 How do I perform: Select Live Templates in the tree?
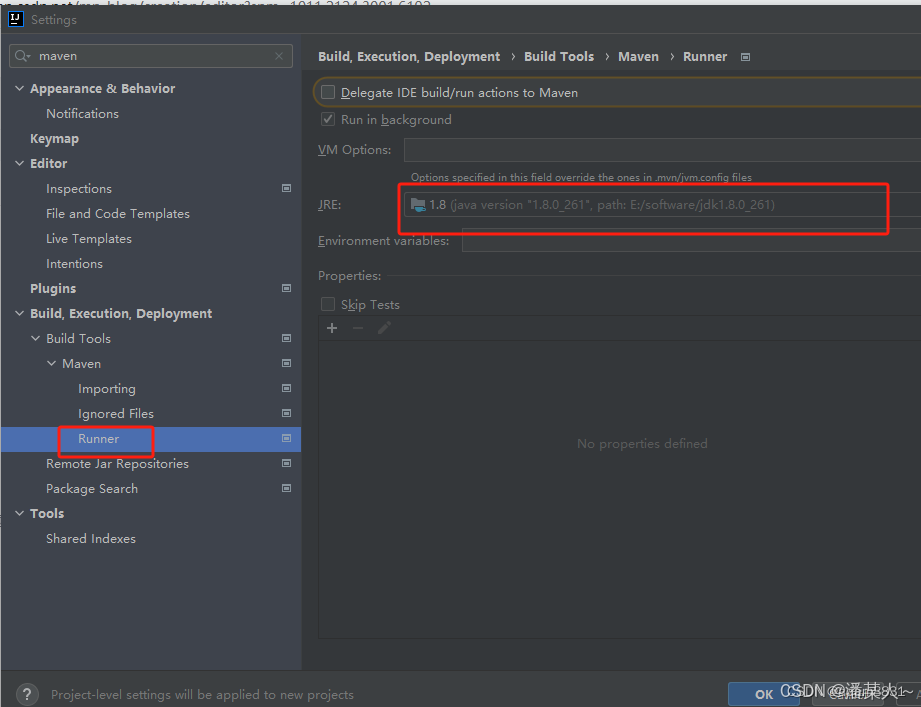click(x=89, y=238)
